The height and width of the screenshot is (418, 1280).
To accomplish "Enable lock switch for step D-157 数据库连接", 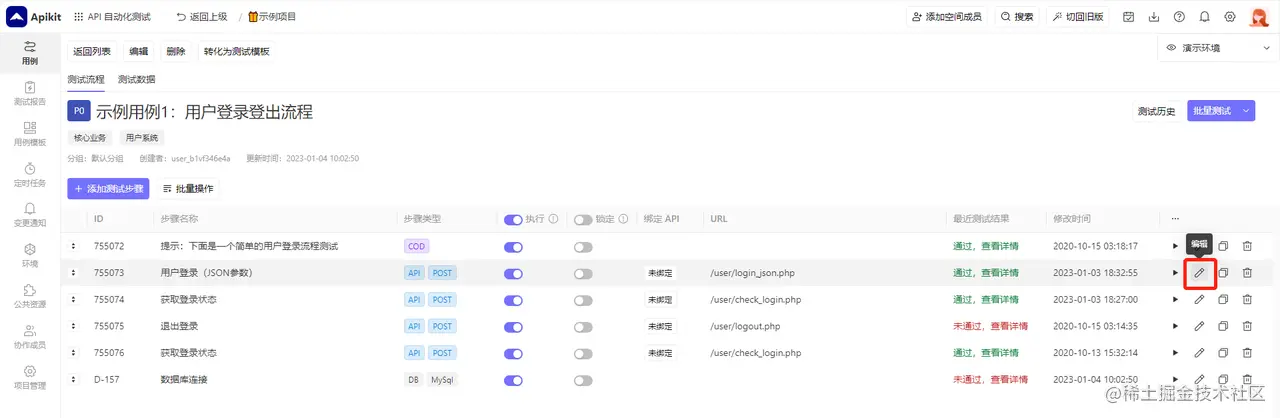I will coord(583,380).
